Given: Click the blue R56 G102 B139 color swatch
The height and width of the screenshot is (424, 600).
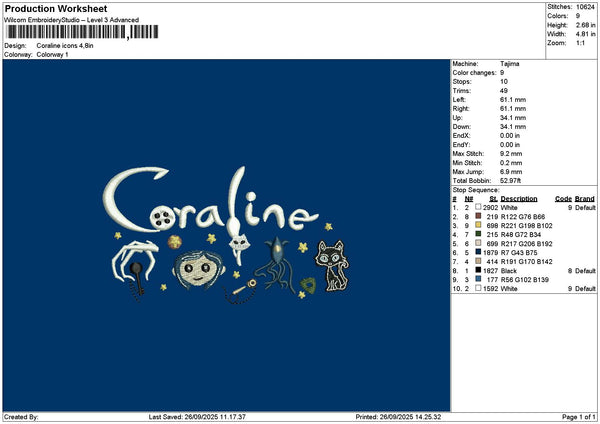Looking at the screenshot, I should tap(478, 279).
